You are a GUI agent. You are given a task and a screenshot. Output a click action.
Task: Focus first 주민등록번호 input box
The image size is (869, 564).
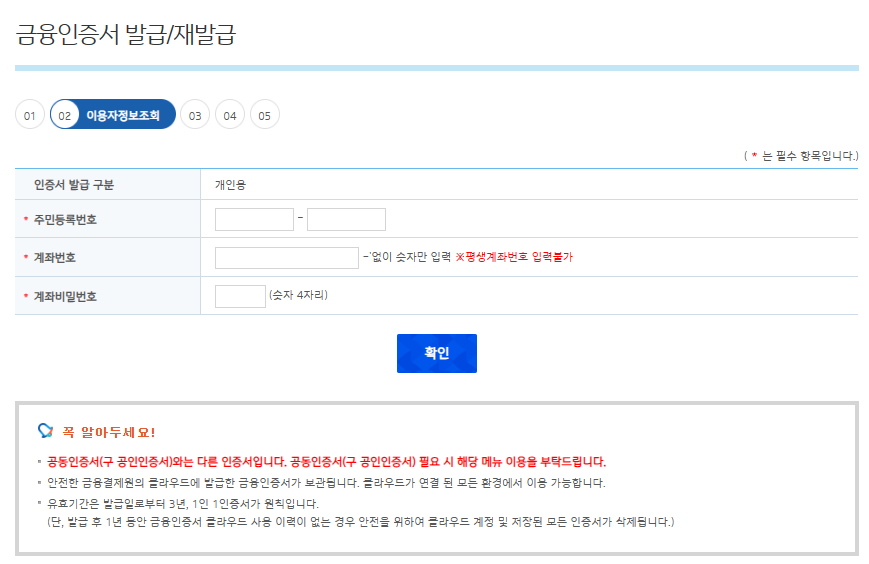254,219
